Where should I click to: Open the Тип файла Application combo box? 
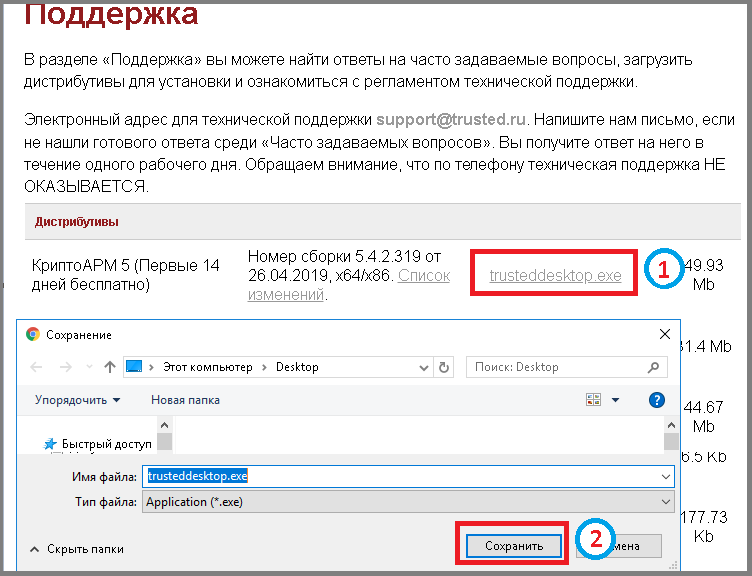408,502
